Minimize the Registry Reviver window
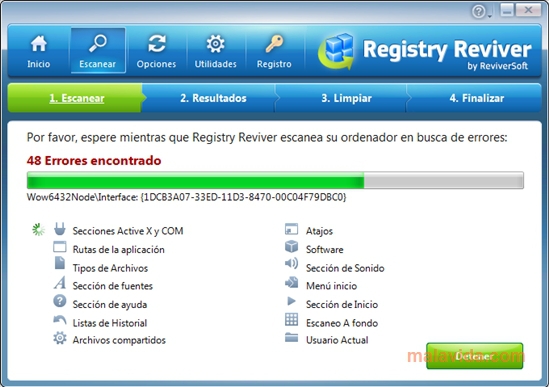Screen dimensions: 549x387 507,10
